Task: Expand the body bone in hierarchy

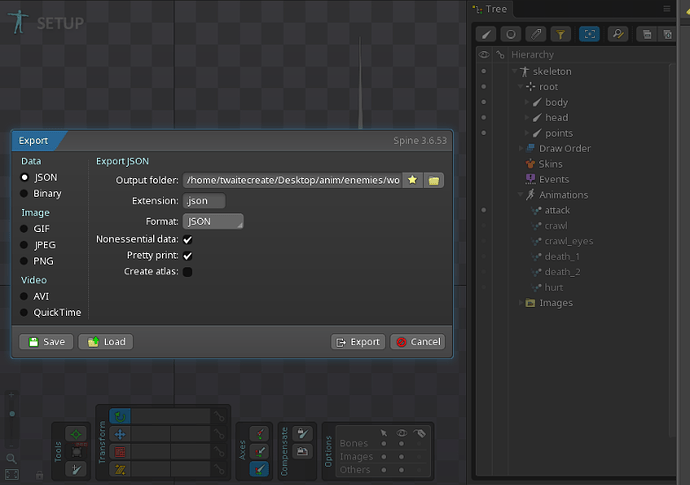Action: pos(528,102)
